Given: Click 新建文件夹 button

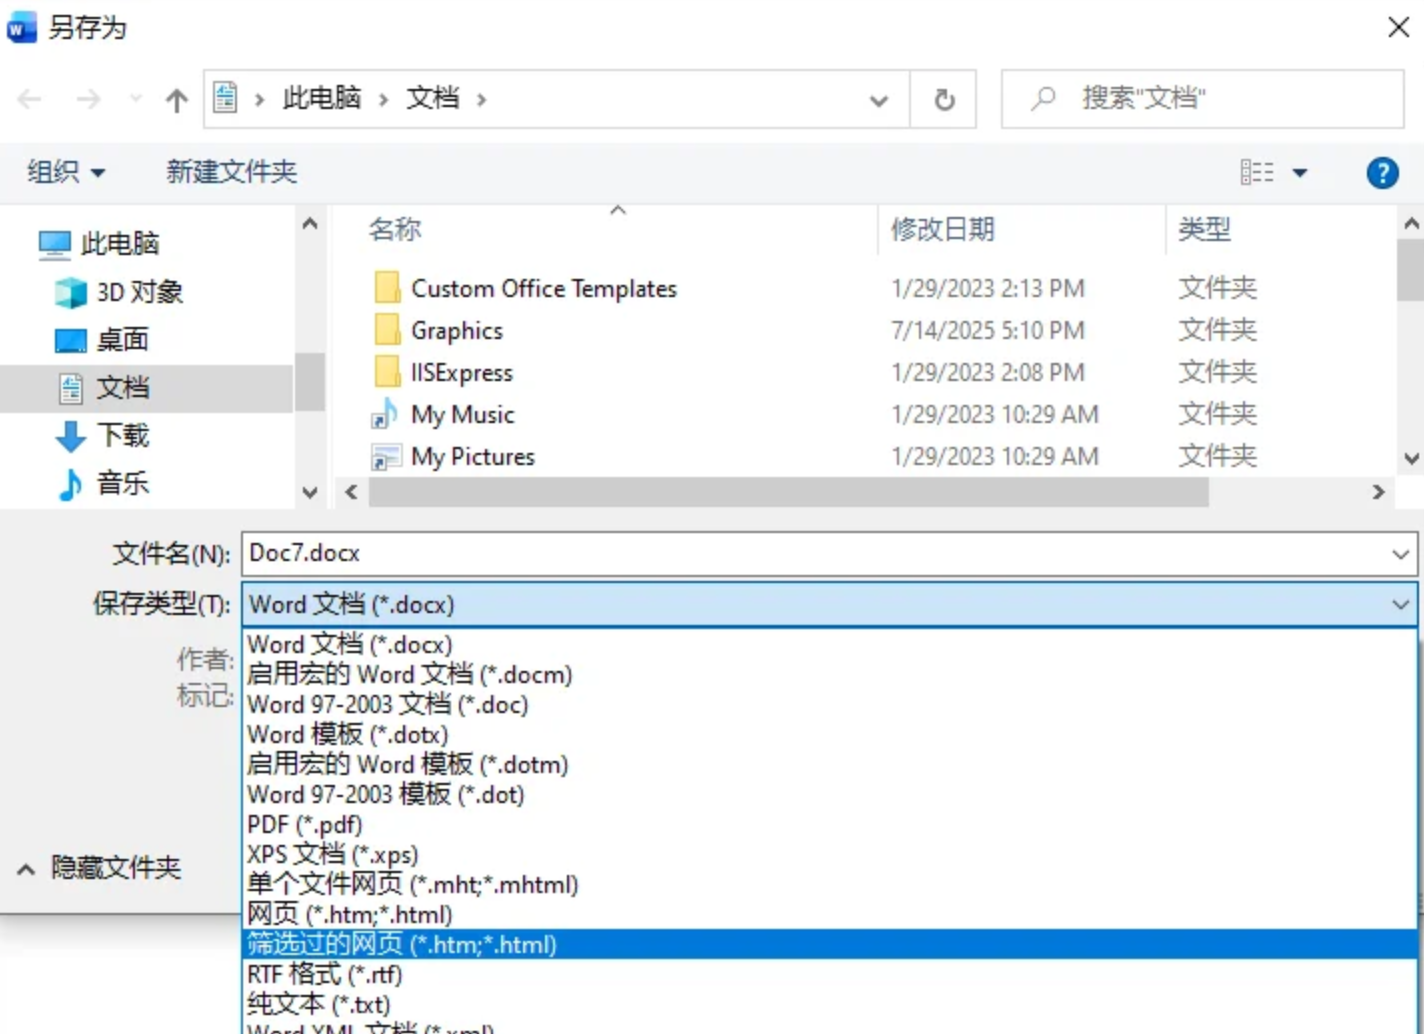Looking at the screenshot, I should click(232, 172).
